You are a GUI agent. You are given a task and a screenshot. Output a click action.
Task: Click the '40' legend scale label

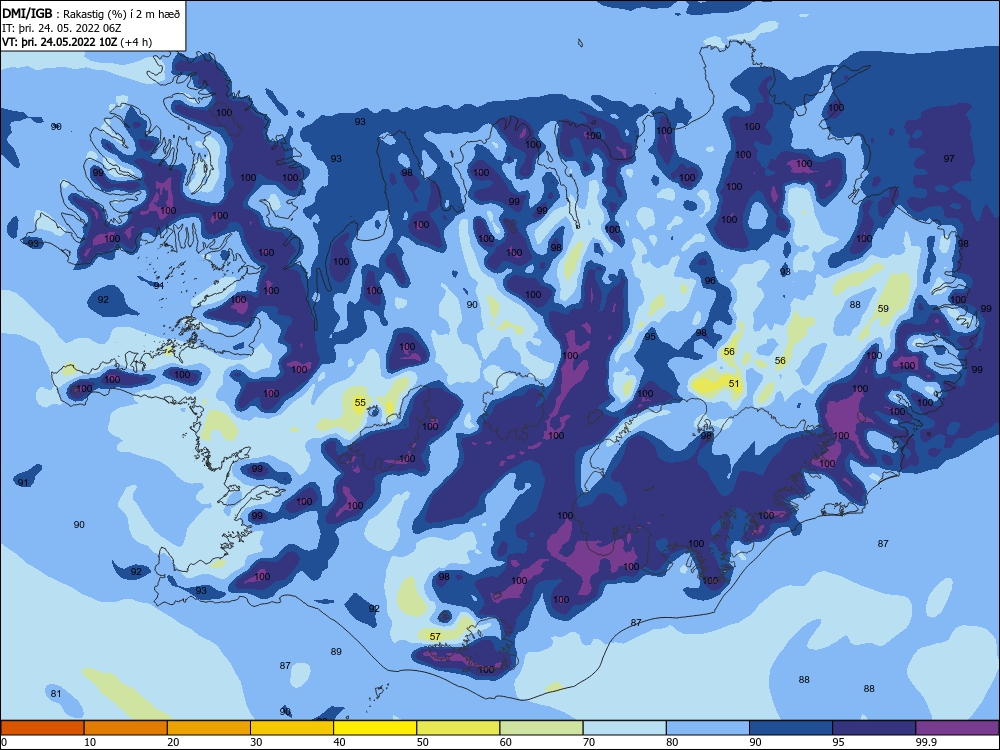coord(339,742)
